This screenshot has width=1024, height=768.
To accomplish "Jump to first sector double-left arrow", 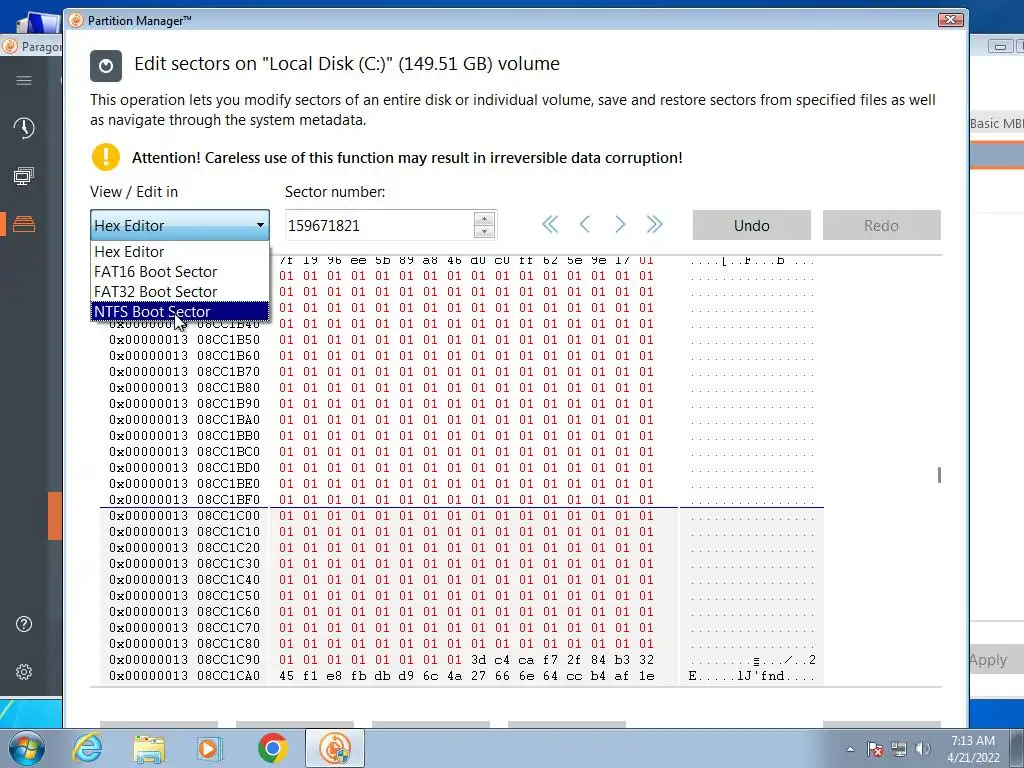I will point(550,225).
